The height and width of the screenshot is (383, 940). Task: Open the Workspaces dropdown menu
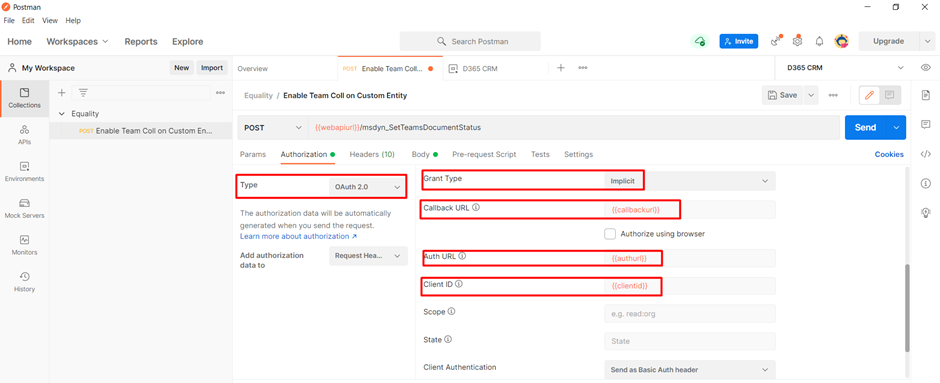coord(77,41)
